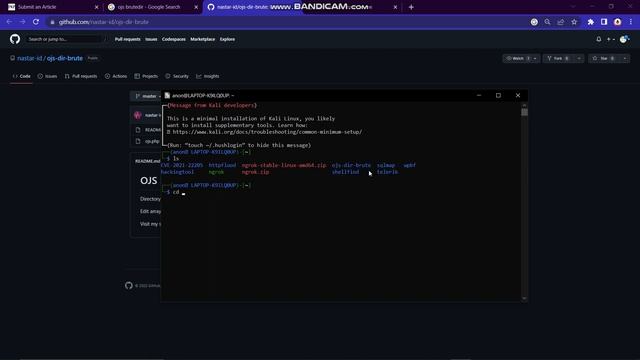This screenshot has width=640, height=360.
Task: Maximize the terminal window
Action: pyautogui.click(x=498, y=96)
